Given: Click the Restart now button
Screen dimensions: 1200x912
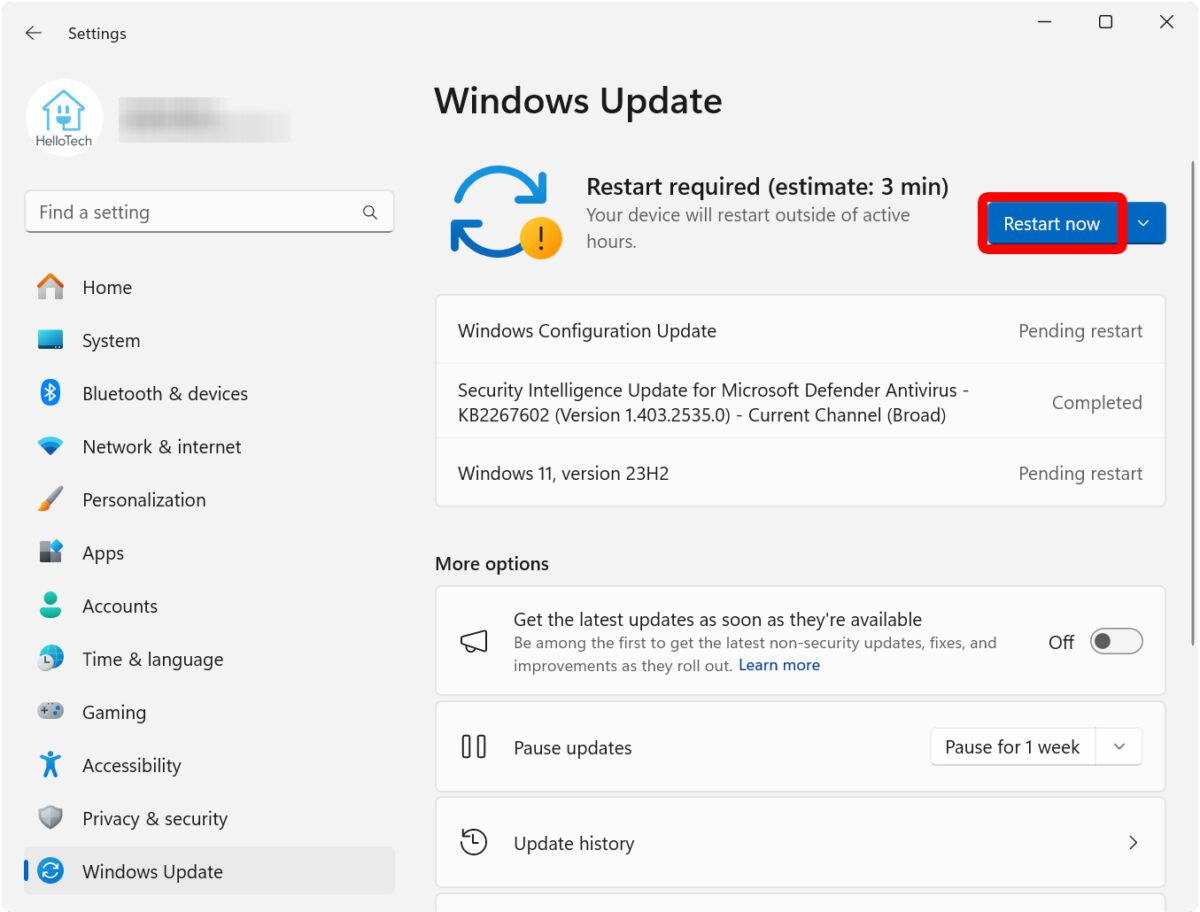Looking at the screenshot, I should (1051, 224).
